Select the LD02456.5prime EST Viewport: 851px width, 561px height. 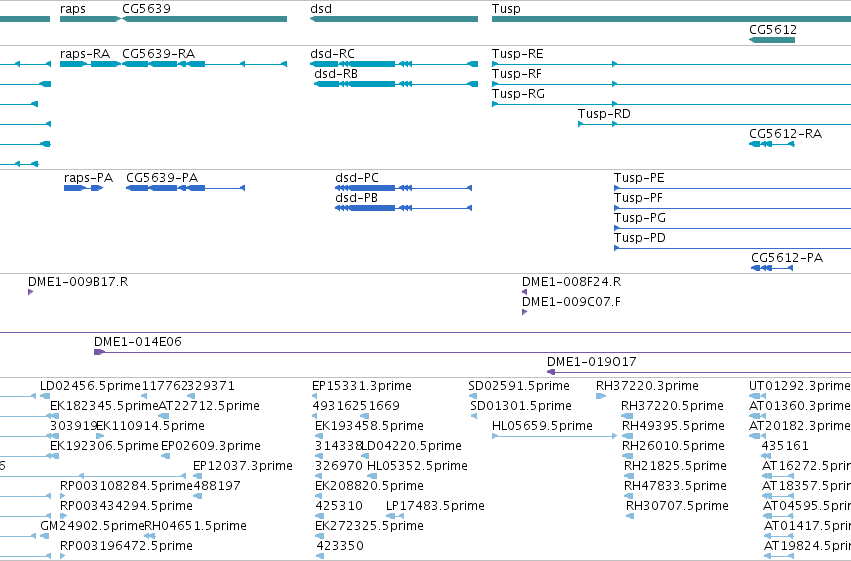click(x=45, y=396)
